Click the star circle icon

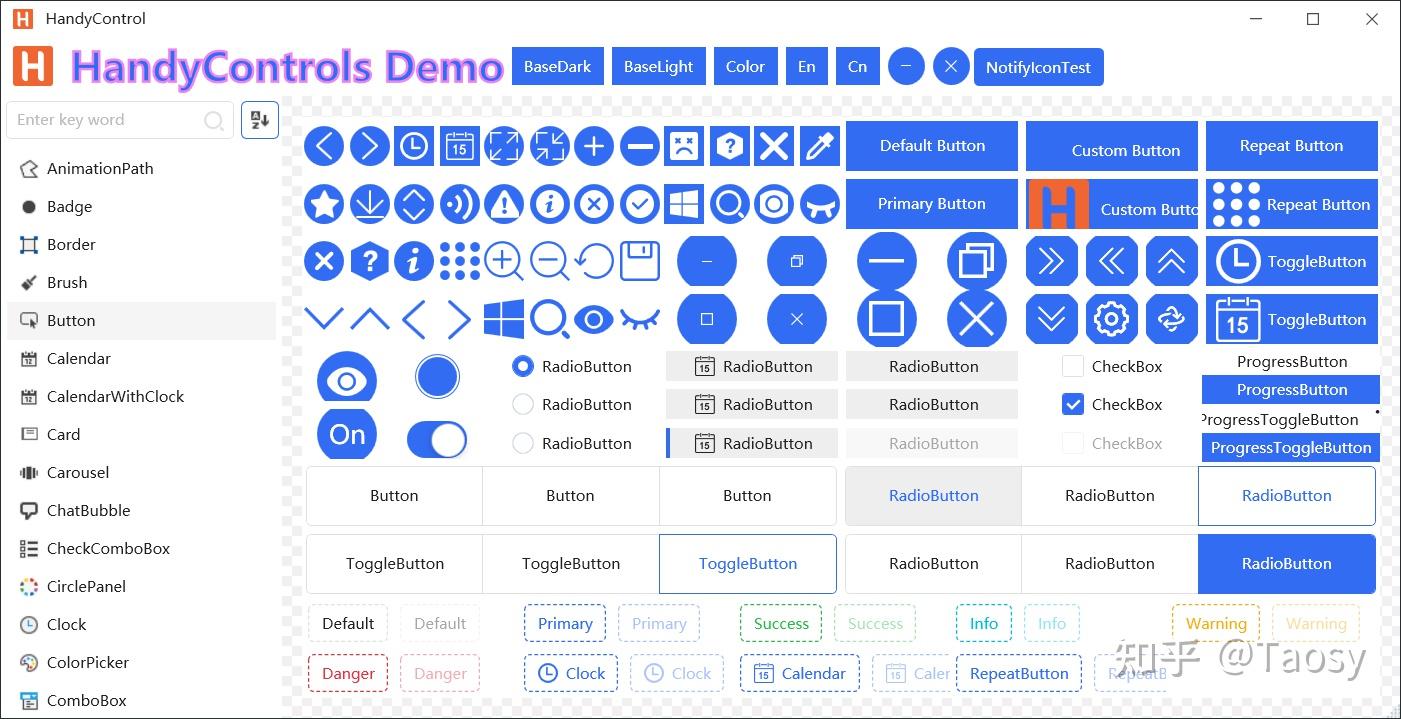tap(323, 204)
